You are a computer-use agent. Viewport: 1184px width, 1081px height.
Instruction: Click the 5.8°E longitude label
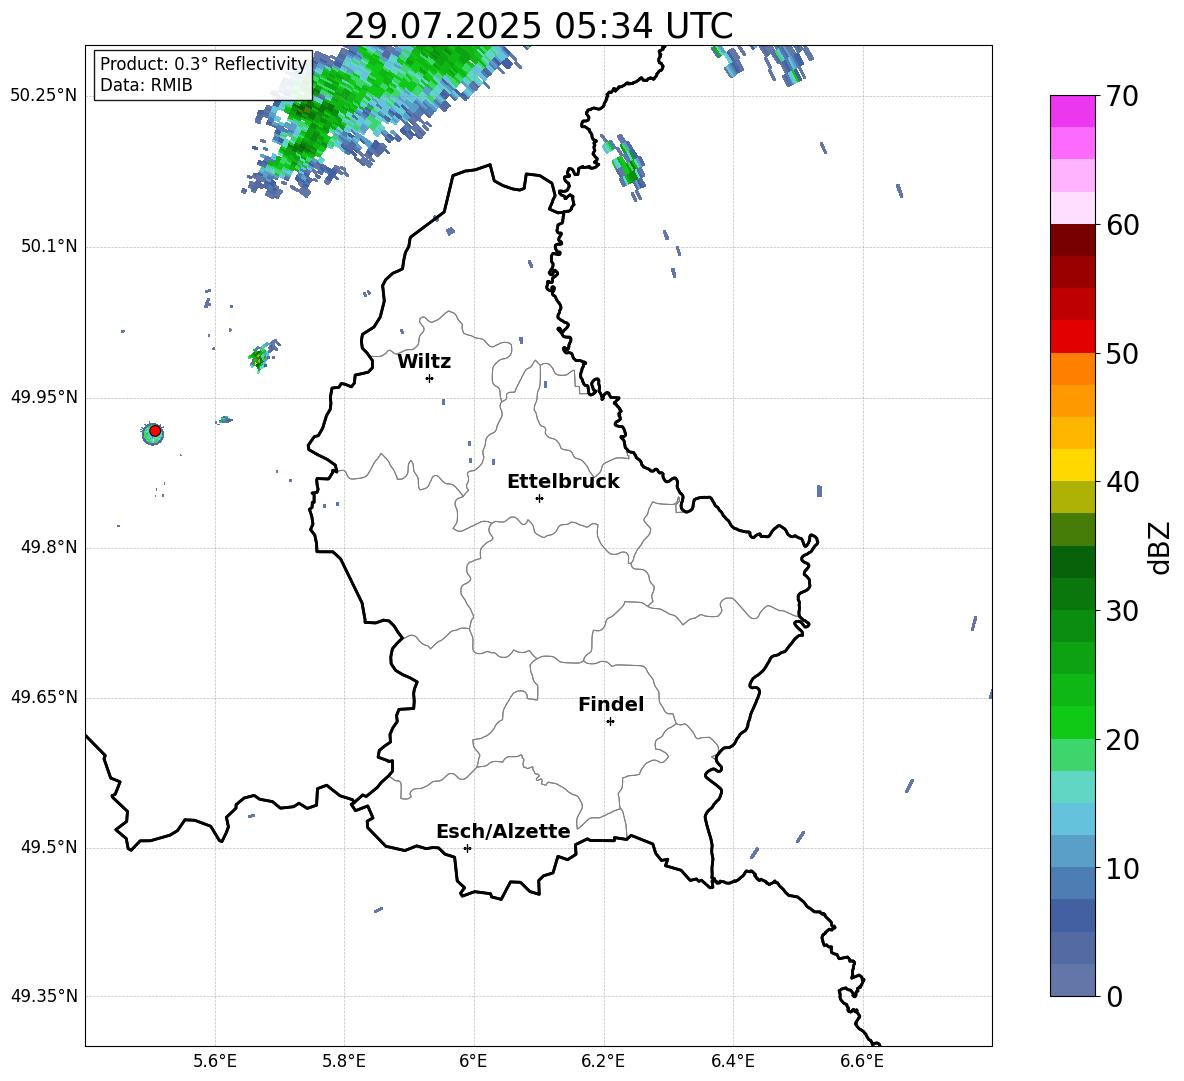344,1061
